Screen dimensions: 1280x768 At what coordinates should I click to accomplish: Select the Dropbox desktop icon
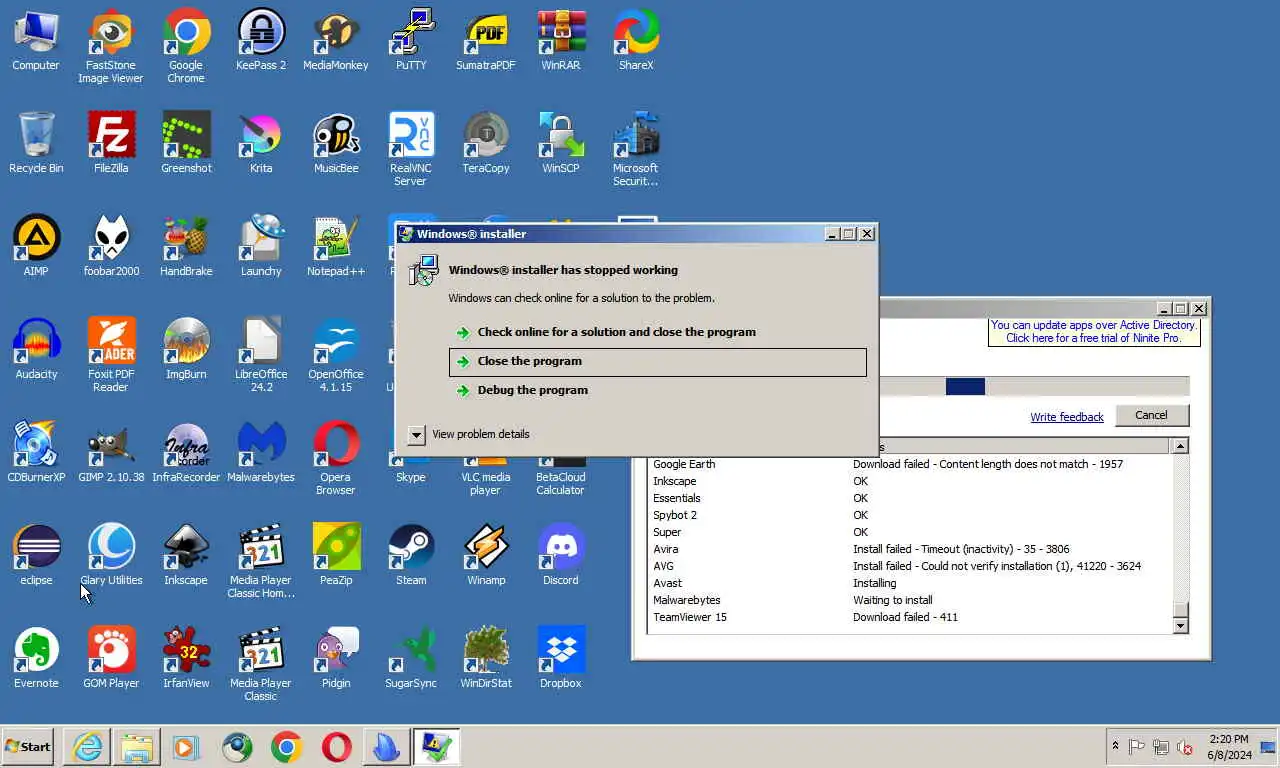(561, 658)
